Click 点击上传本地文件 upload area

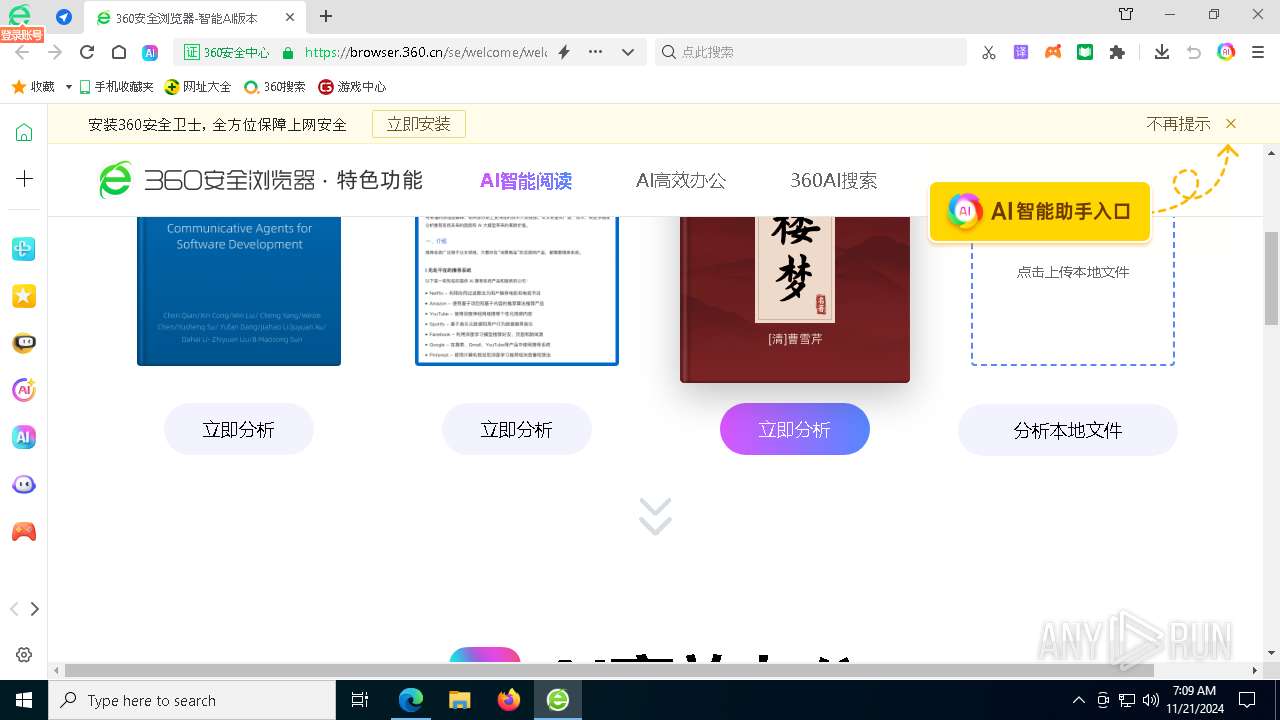click(x=1073, y=272)
